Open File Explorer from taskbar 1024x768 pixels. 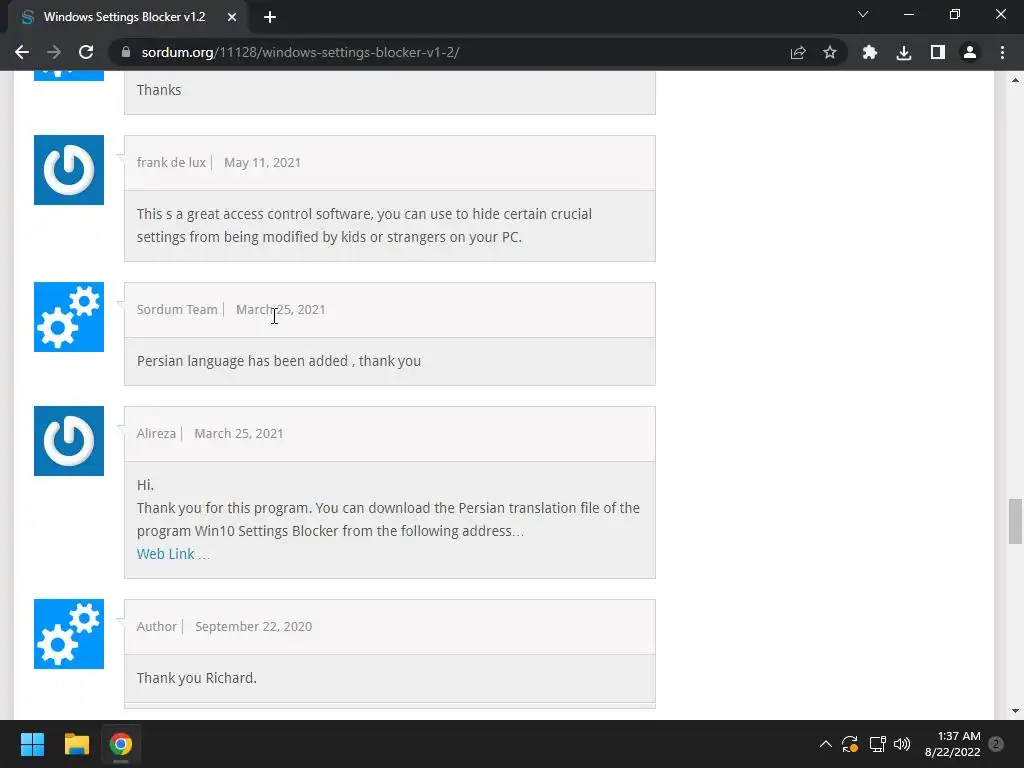tap(76, 744)
